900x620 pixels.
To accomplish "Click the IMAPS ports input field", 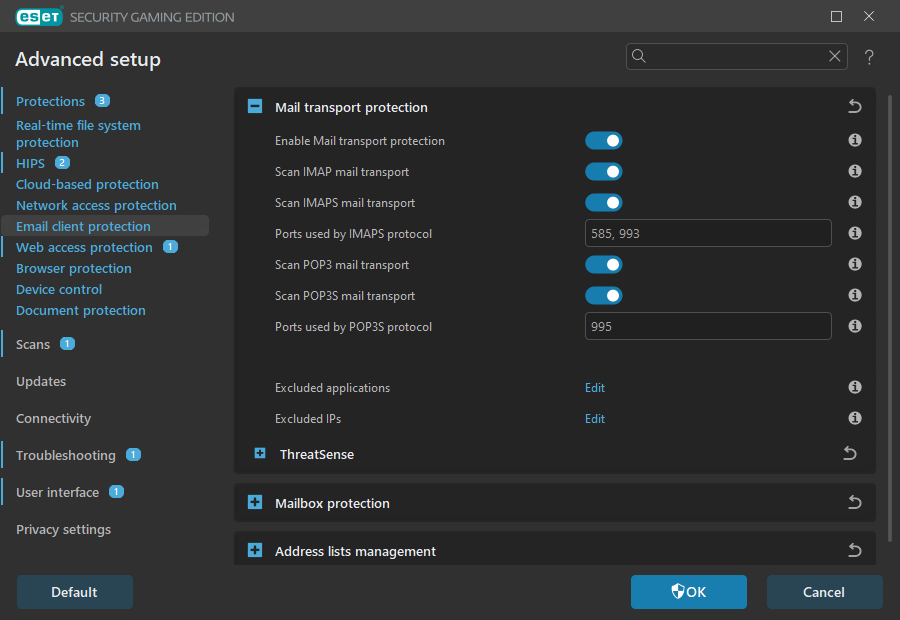I will [x=708, y=233].
